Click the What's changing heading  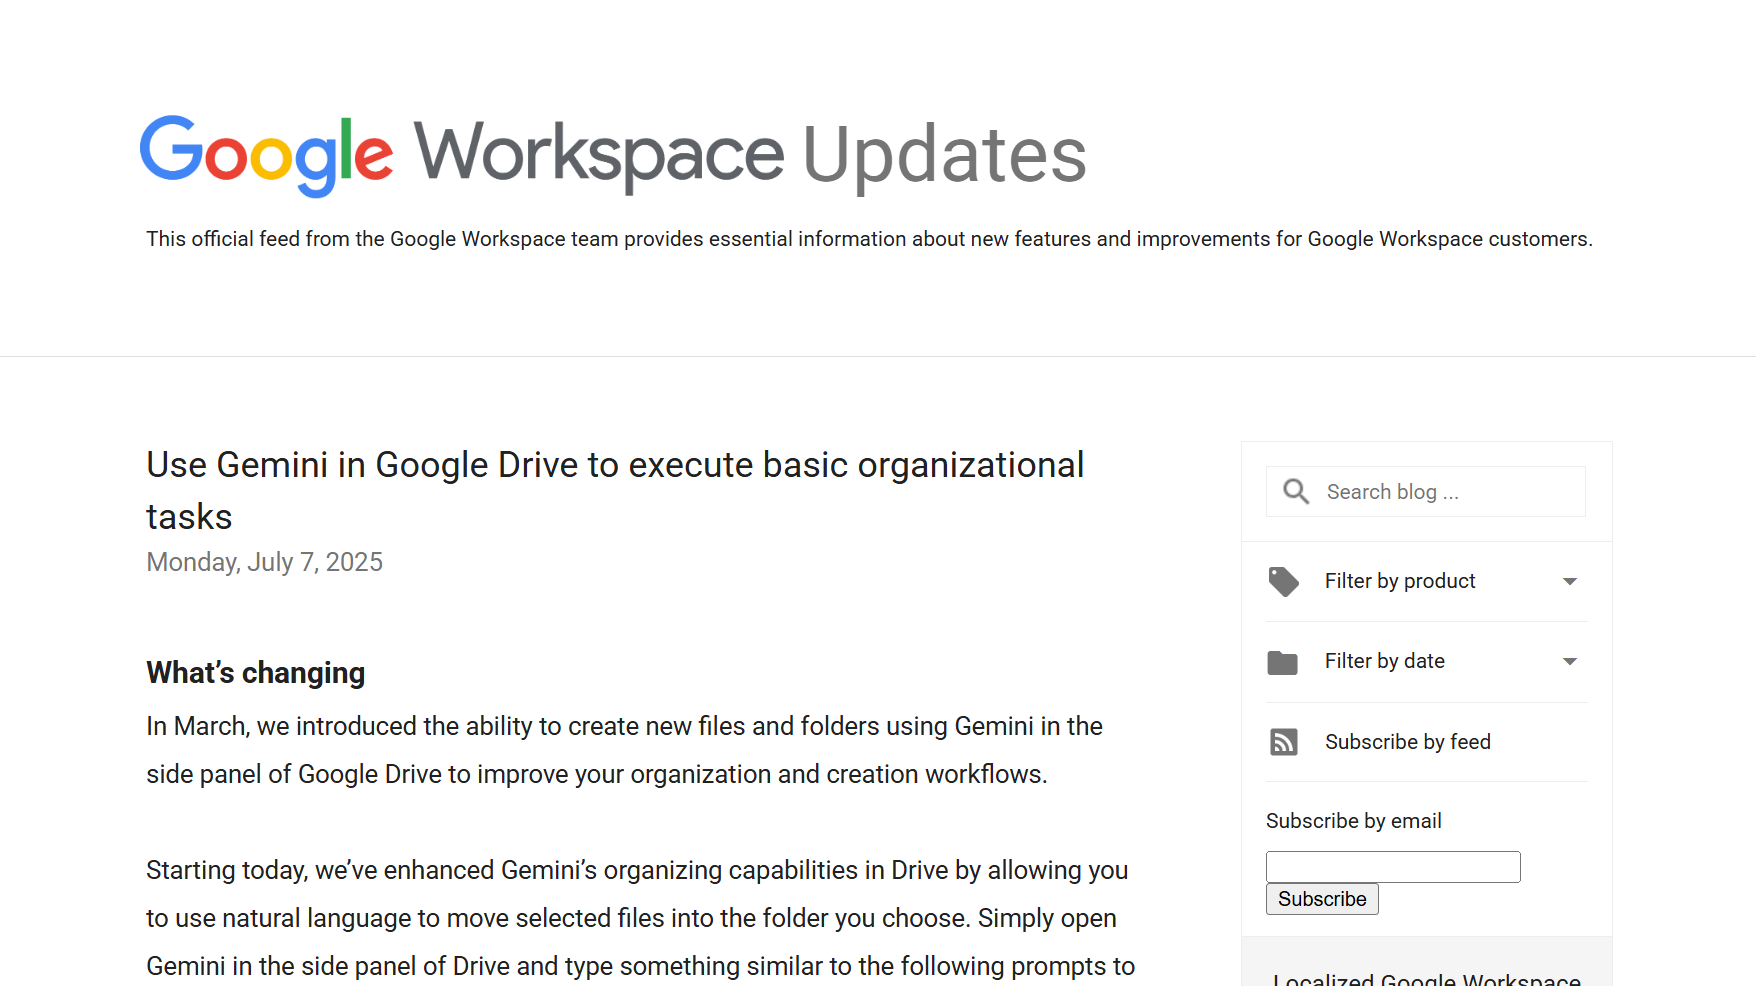pyautogui.click(x=256, y=673)
